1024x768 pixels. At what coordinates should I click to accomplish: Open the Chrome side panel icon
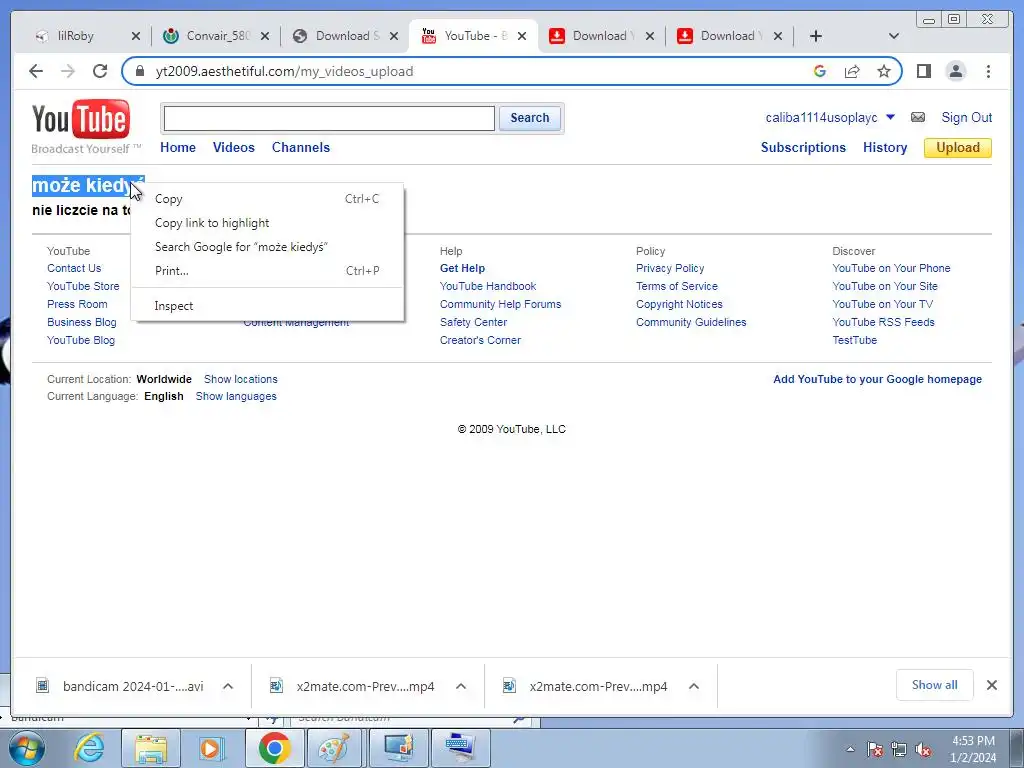click(923, 71)
